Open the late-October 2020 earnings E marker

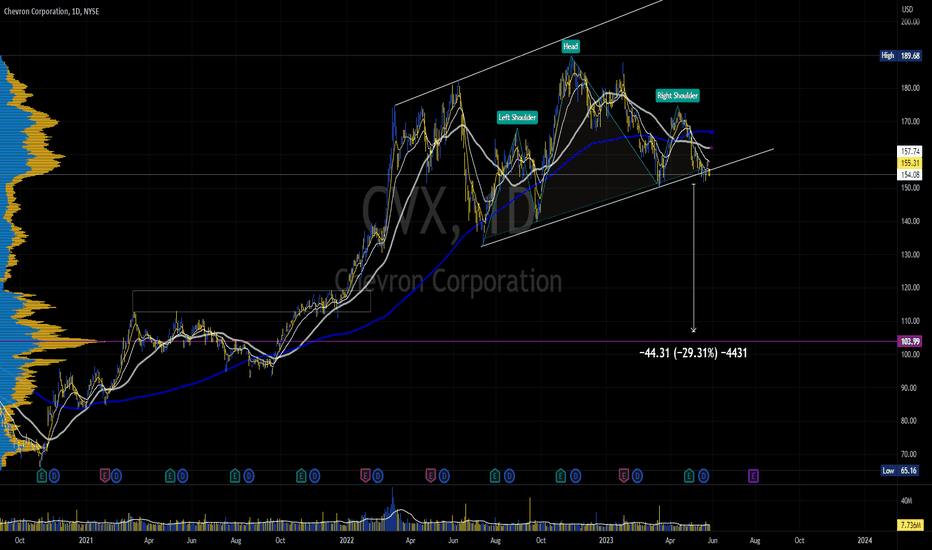[x=42, y=476]
